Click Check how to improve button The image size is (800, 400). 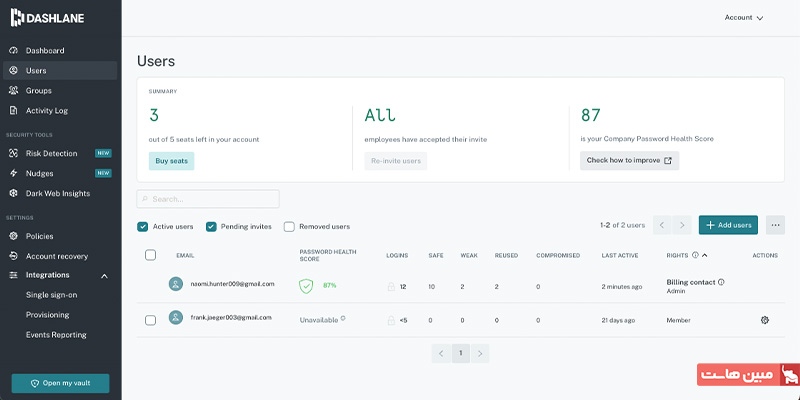629,160
